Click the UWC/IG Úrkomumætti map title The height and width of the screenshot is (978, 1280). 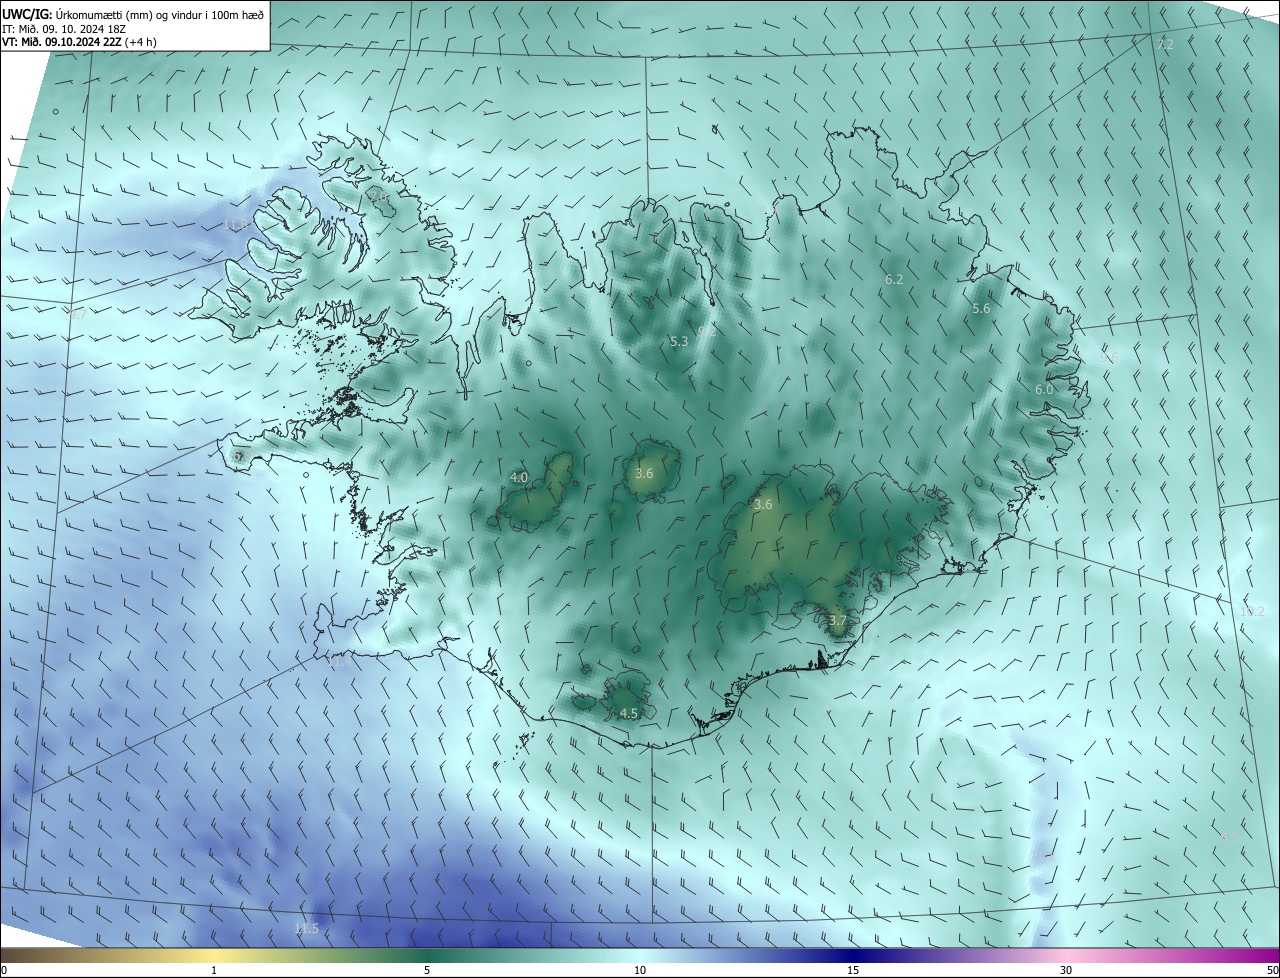click(x=133, y=14)
